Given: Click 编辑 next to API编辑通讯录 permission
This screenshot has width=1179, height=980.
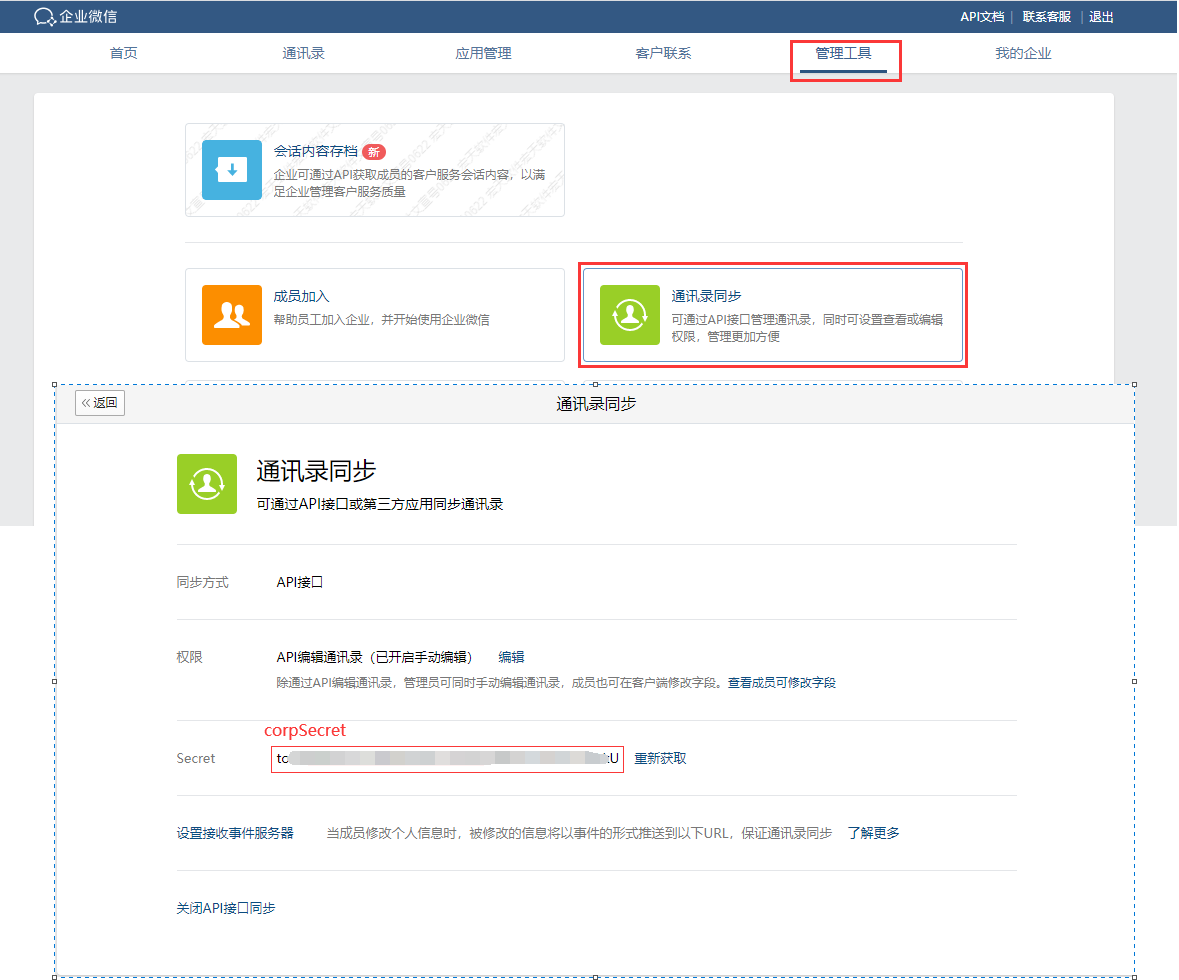Looking at the screenshot, I should point(512,657).
